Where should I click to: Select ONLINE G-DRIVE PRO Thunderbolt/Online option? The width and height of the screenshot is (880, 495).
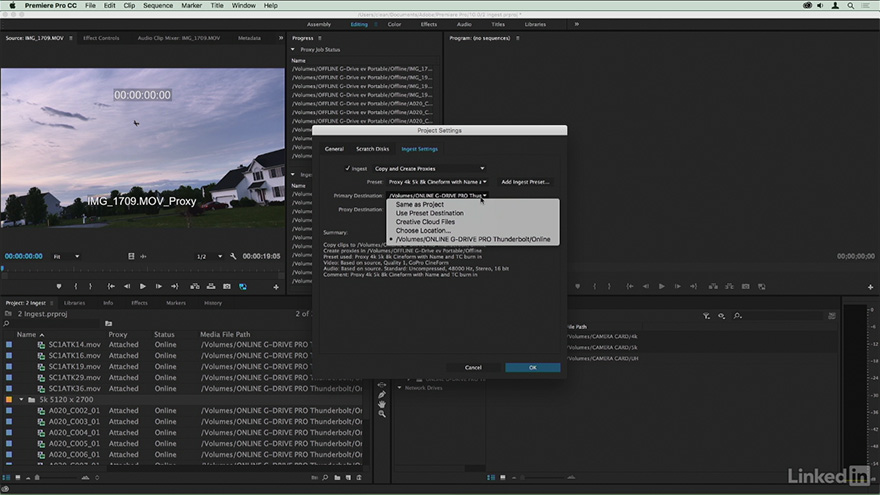tap(473, 239)
